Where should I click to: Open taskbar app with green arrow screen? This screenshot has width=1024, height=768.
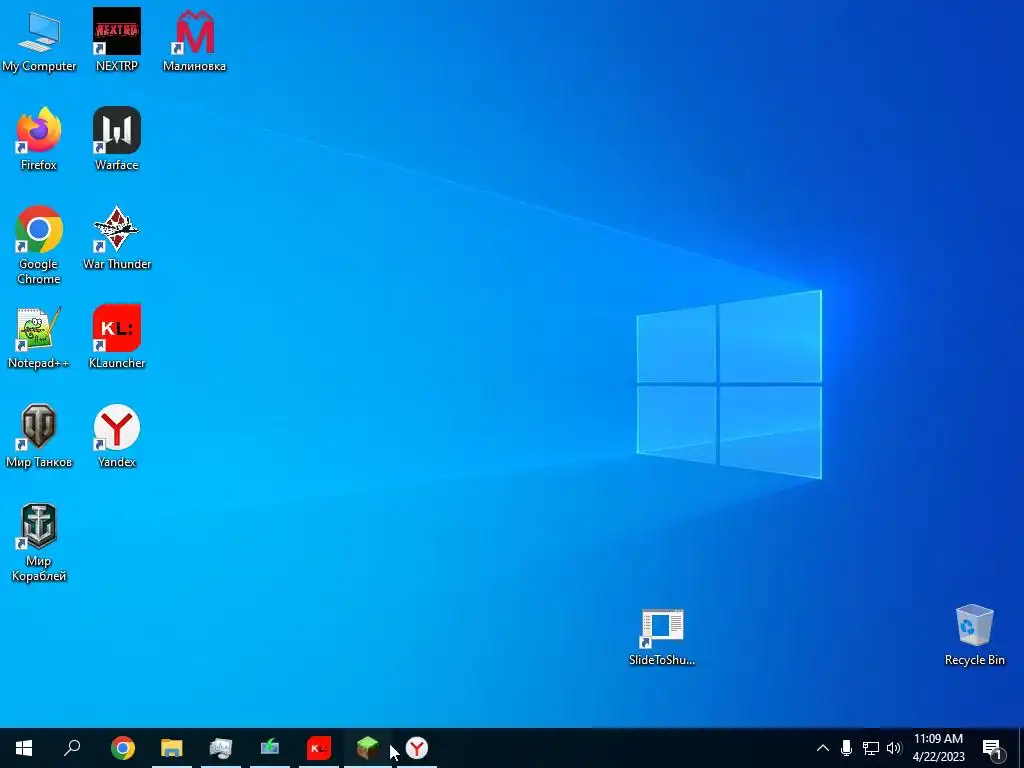coord(270,748)
